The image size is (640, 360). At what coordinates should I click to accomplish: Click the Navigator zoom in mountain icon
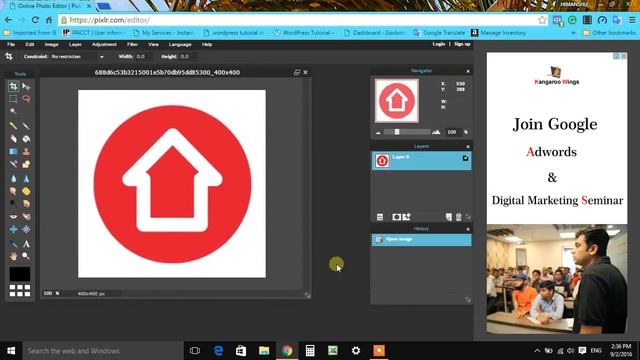436,132
